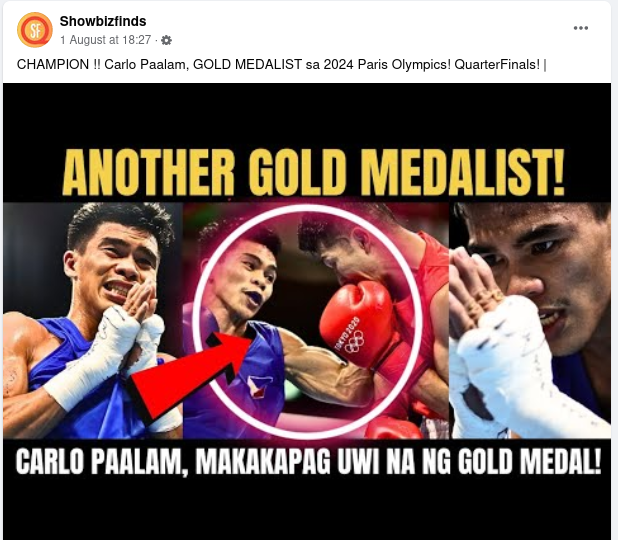Image resolution: width=618 pixels, height=540 pixels.
Task: Click the word CHAMPION in post caption
Action: point(53,64)
